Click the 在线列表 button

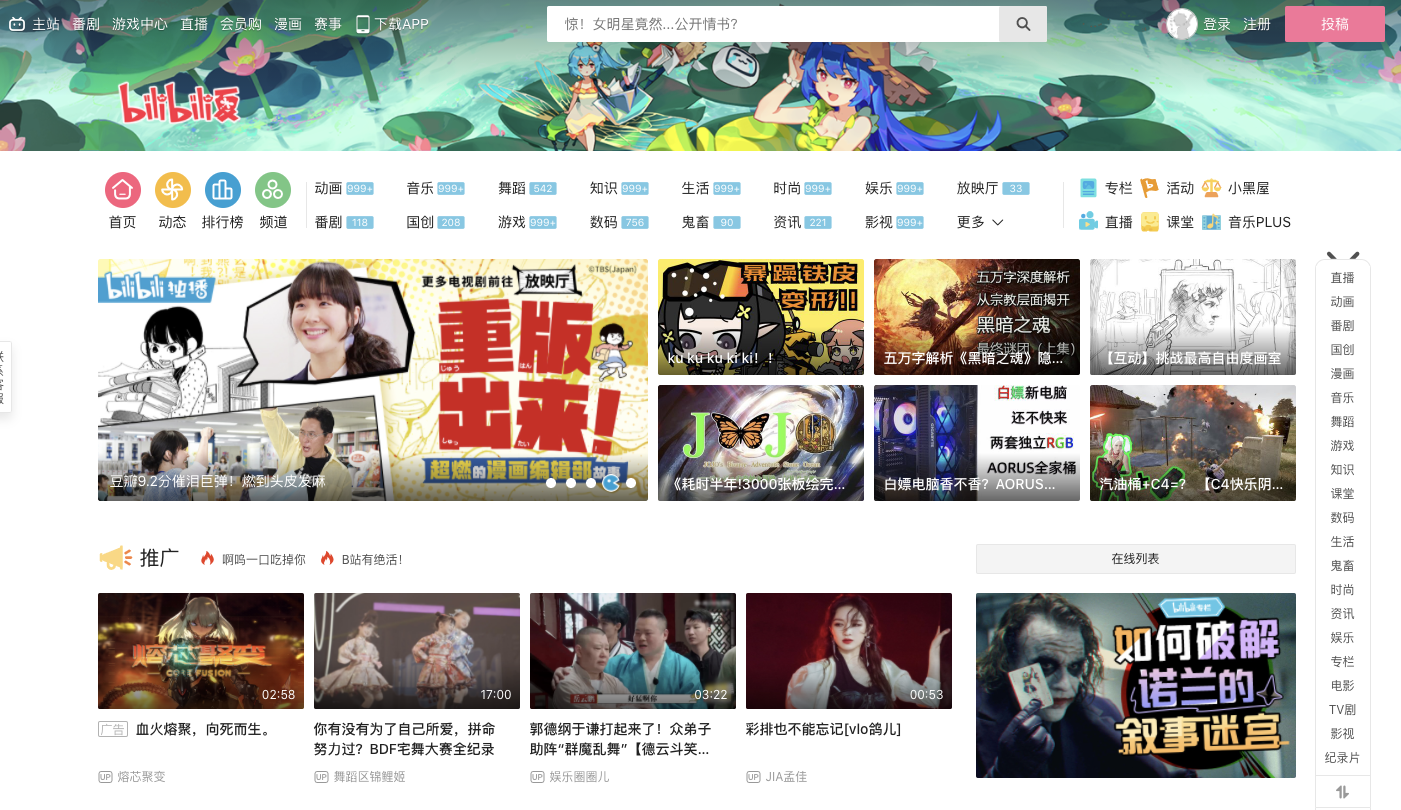(1136, 559)
